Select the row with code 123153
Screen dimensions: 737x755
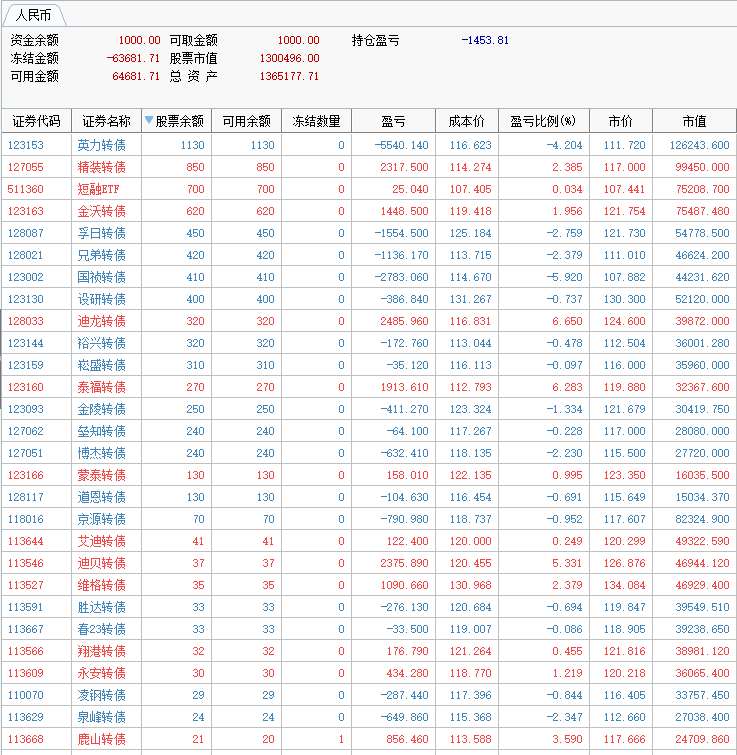tap(26, 145)
